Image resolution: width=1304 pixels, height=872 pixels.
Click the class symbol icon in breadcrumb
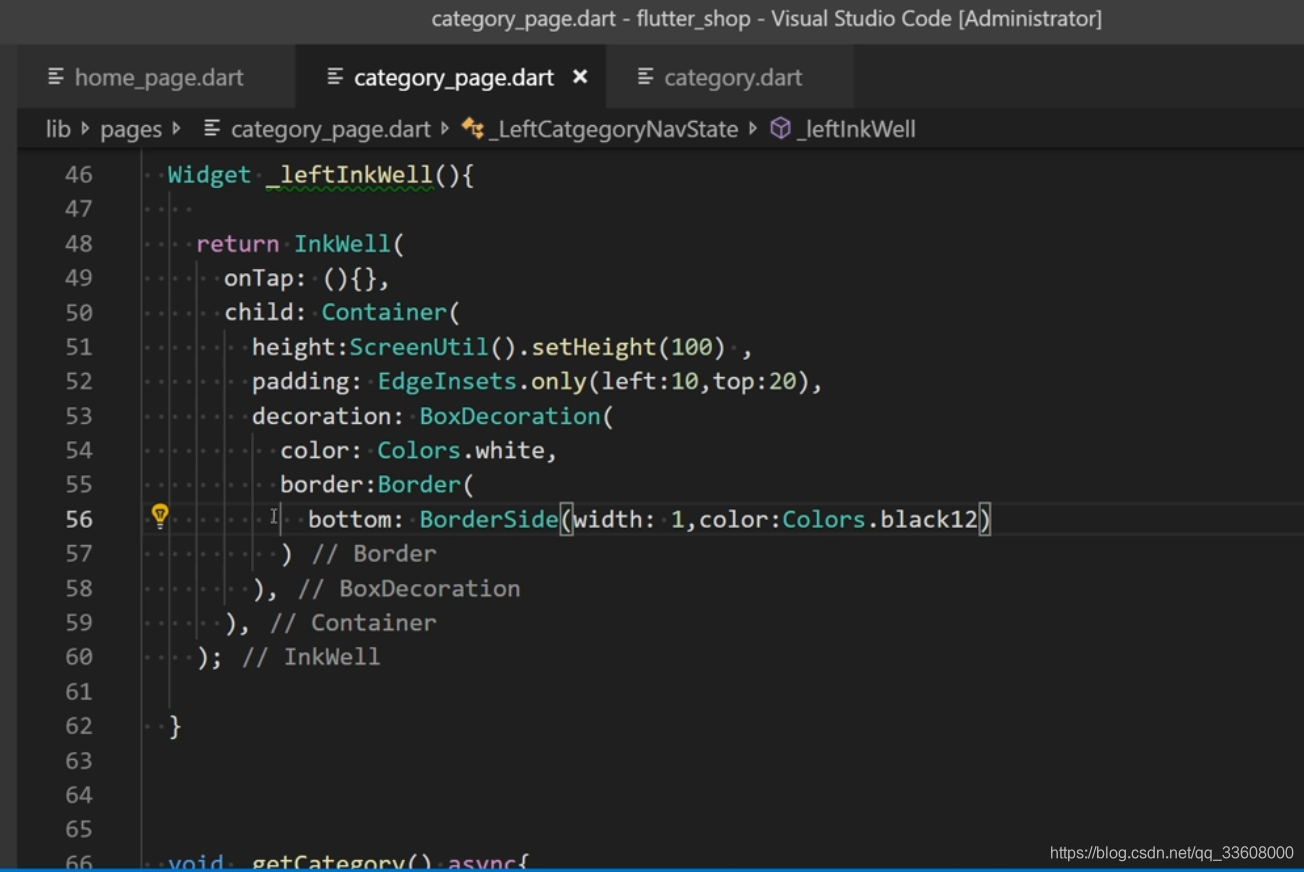click(x=473, y=129)
